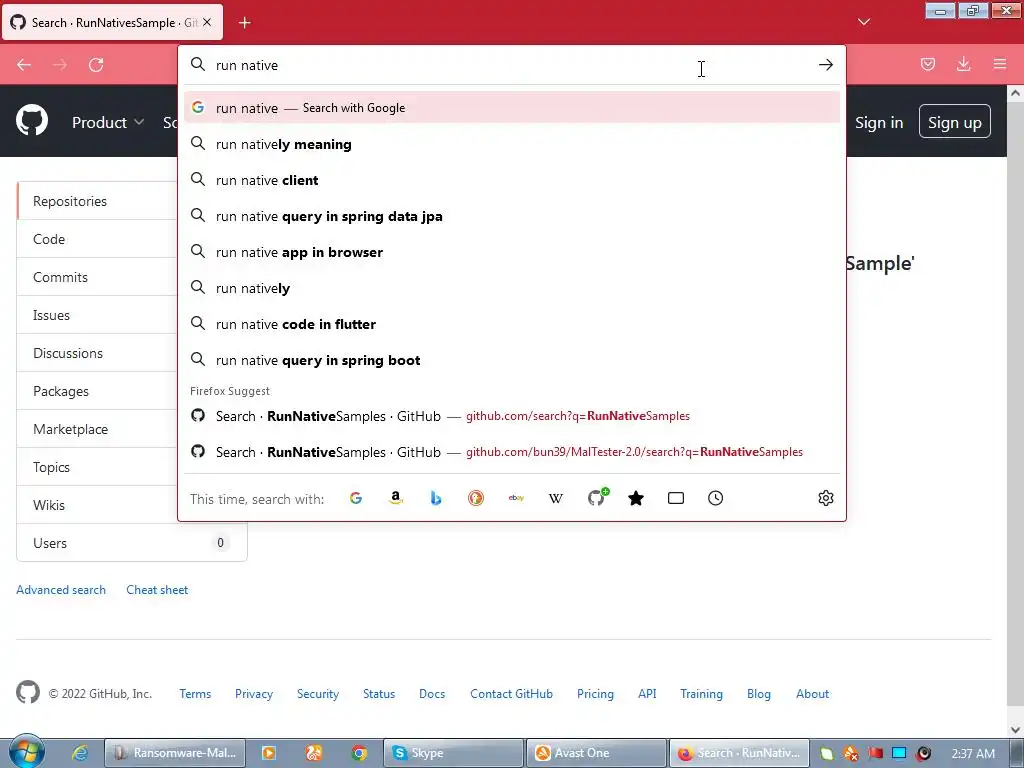Image resolution: width=1024 pixels, height=768 pixels.
Task: Open the Contact GitHub footer link
Action: coord(511,694)
